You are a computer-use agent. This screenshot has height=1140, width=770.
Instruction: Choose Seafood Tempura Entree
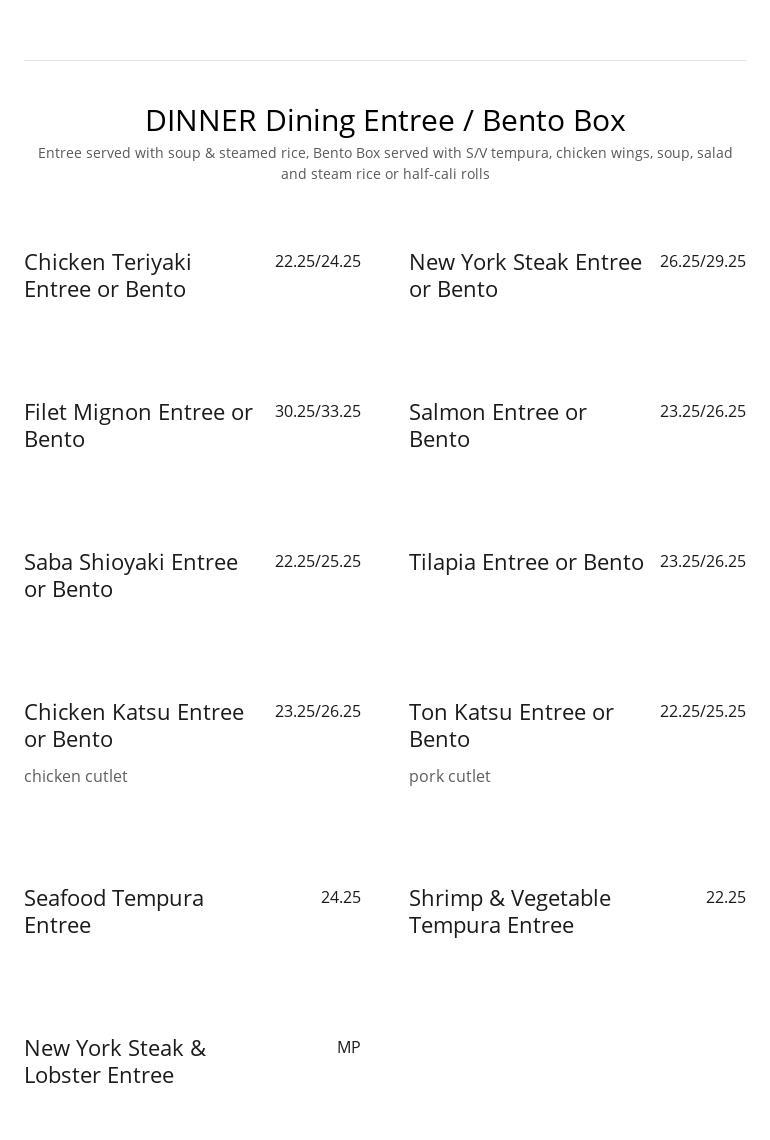[x=114, y=911]
